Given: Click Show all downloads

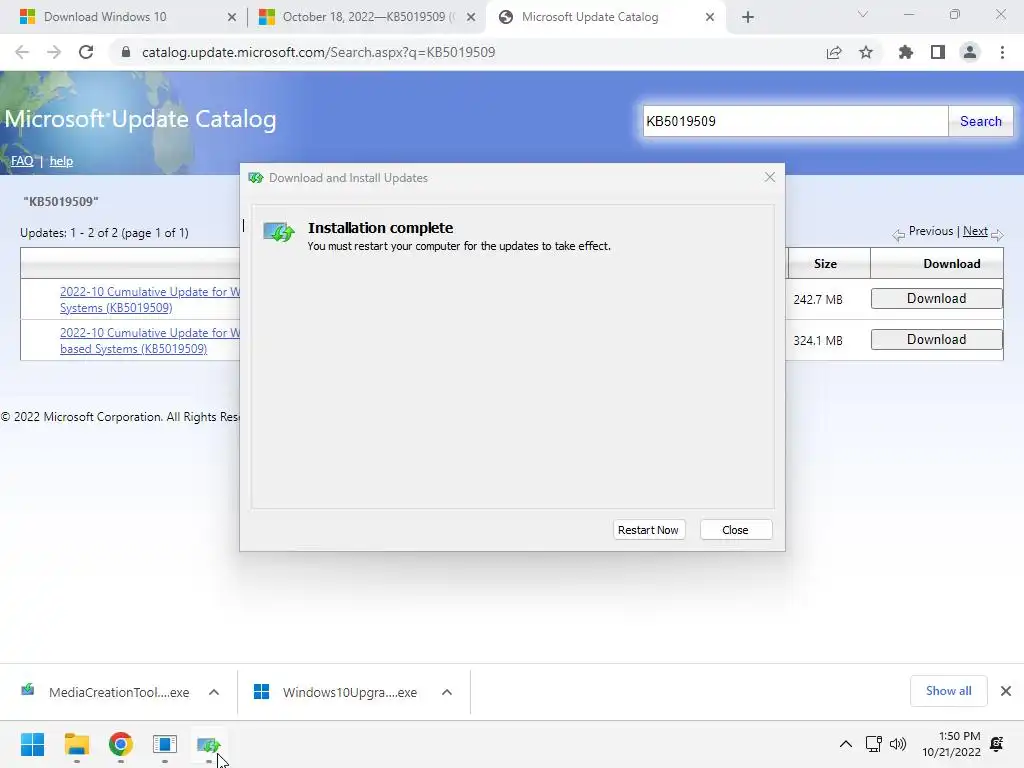Looking at the screenshot, I should 948,691.
